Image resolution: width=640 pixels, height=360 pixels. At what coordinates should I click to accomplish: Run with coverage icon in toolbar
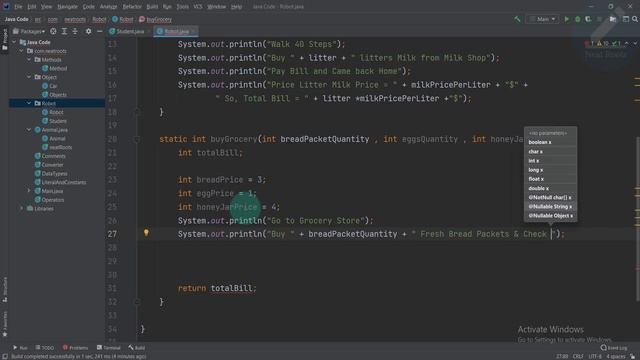pos(588,19)
